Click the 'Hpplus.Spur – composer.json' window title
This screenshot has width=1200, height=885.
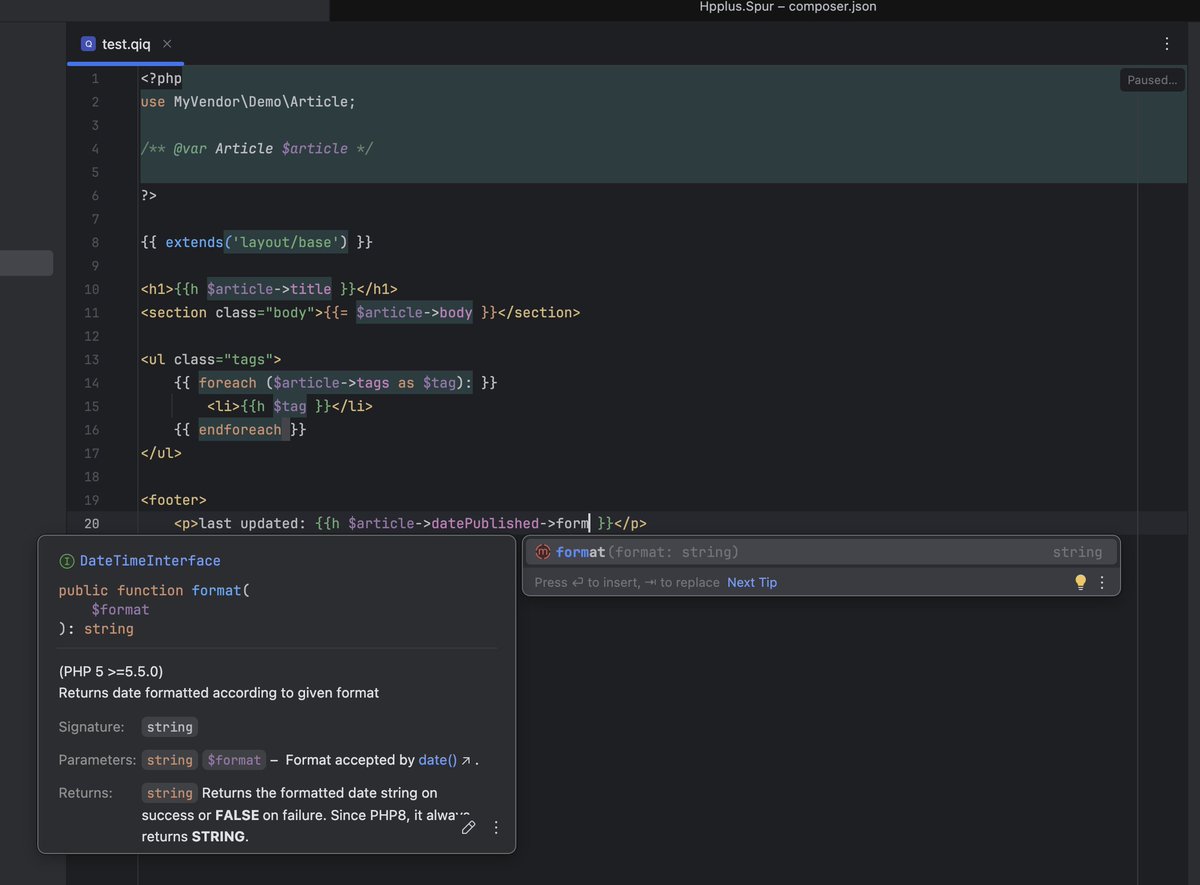(x=788, y=7)
